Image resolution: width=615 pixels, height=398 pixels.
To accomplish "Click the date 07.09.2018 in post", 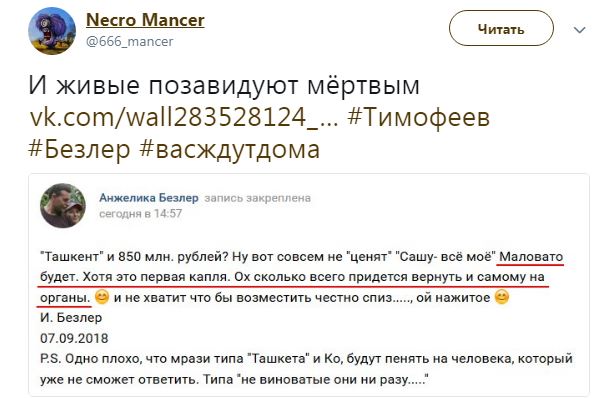I will [74, 338].
